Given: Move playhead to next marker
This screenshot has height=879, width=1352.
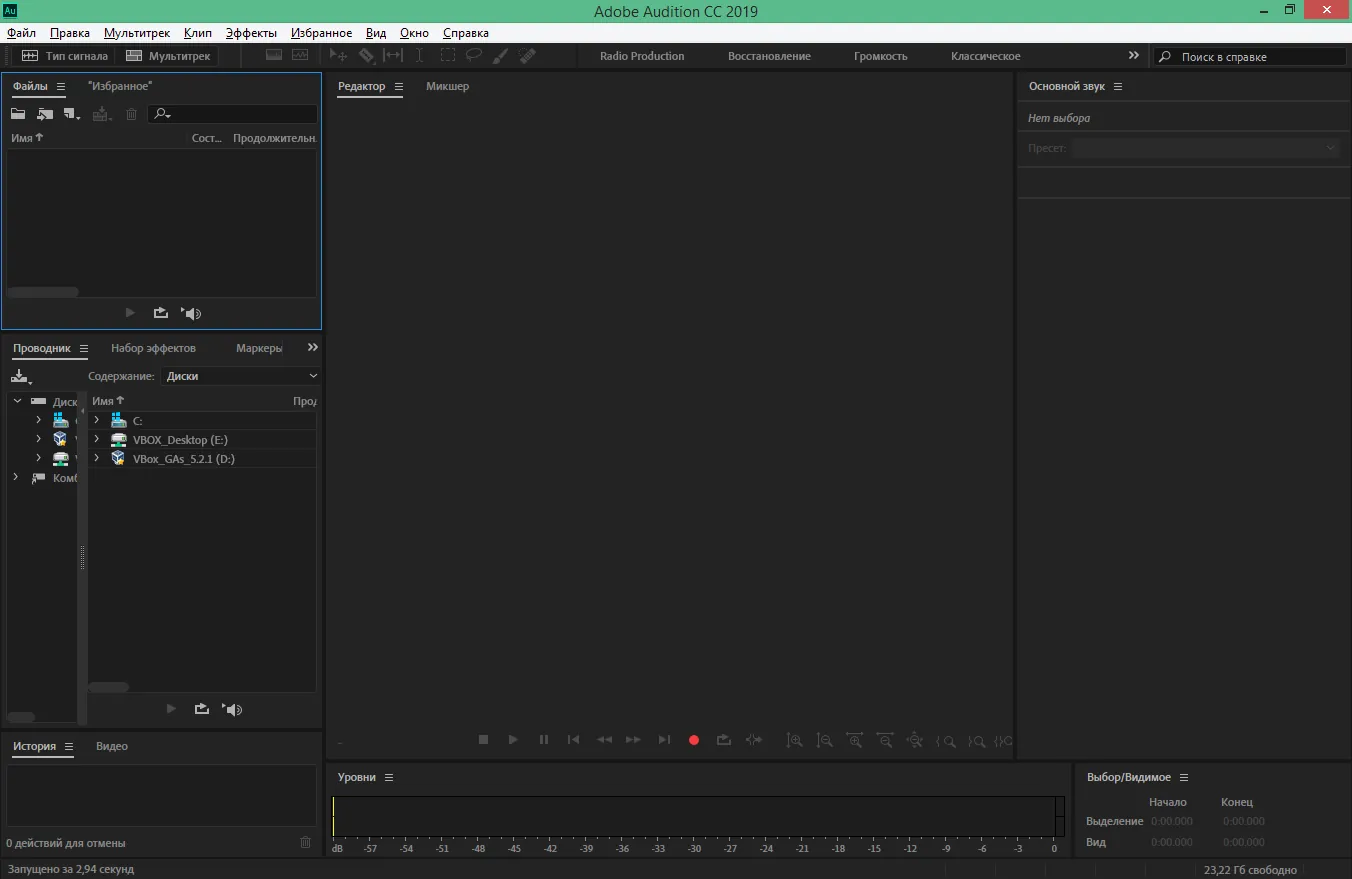Looking at the screenshot, I should click(664, 740).
